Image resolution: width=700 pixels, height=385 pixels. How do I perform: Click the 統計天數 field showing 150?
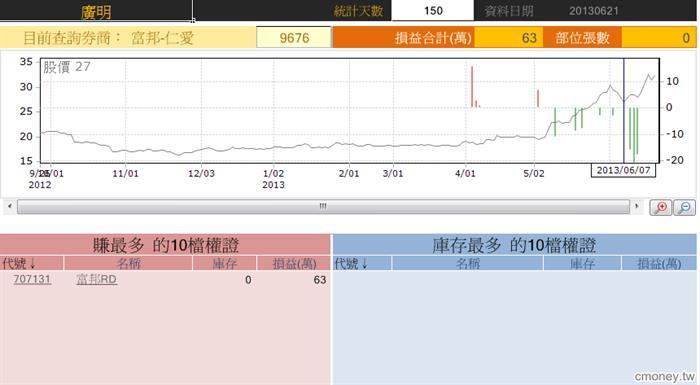click(x=433, y=10)
